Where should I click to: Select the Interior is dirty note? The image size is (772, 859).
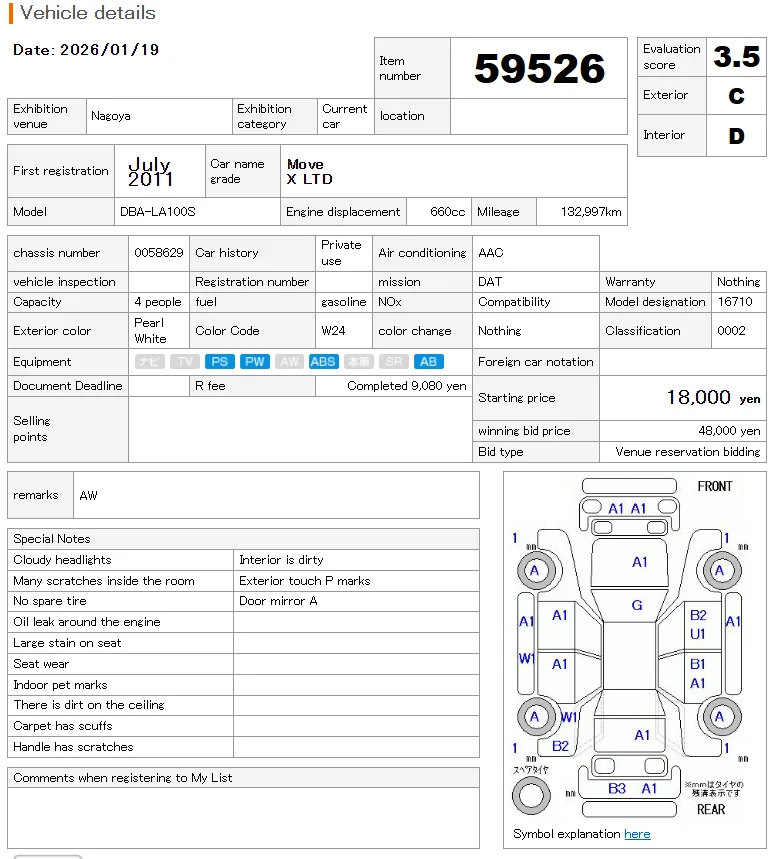(x=281, y=560)
